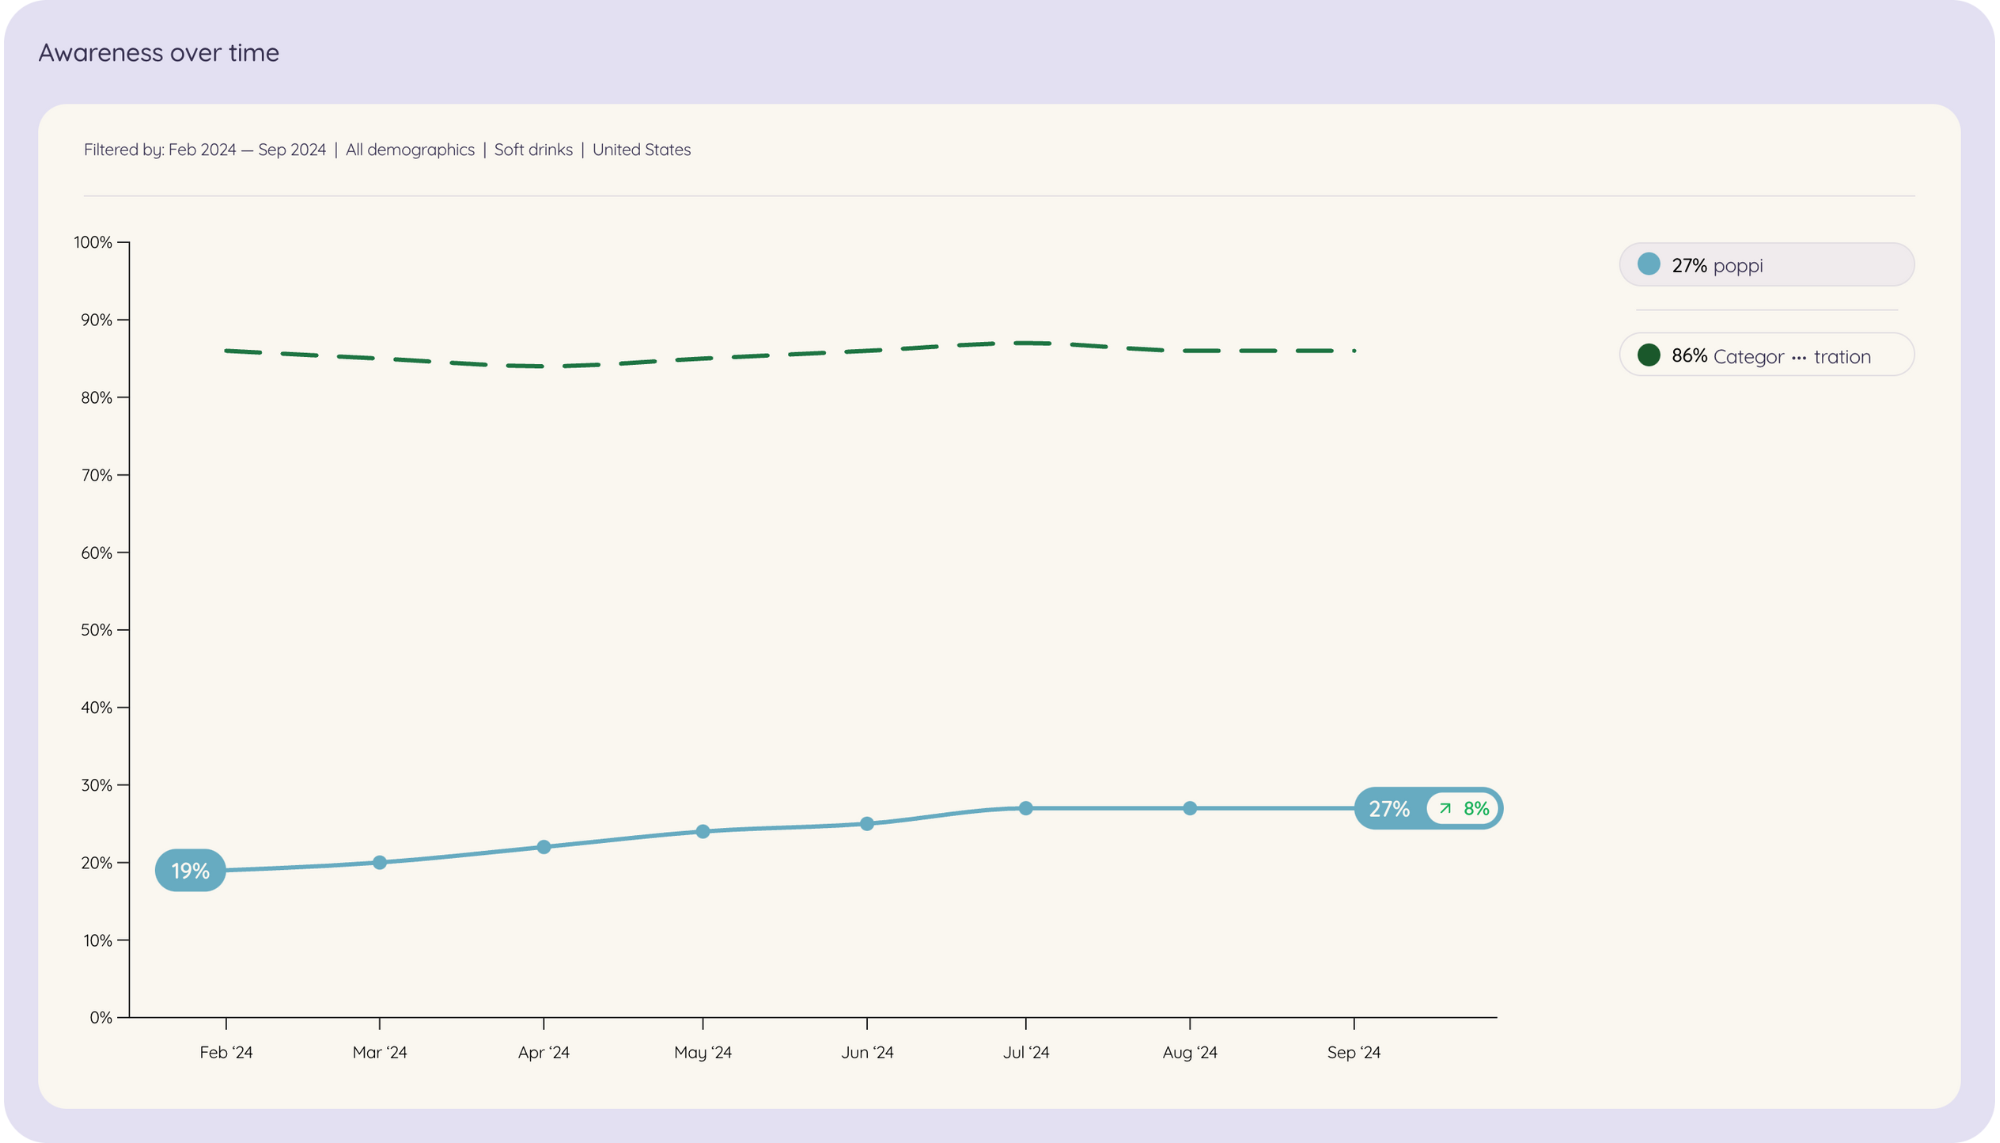
Task: Click the green upward arrow trend icon
Action: 1445,808
